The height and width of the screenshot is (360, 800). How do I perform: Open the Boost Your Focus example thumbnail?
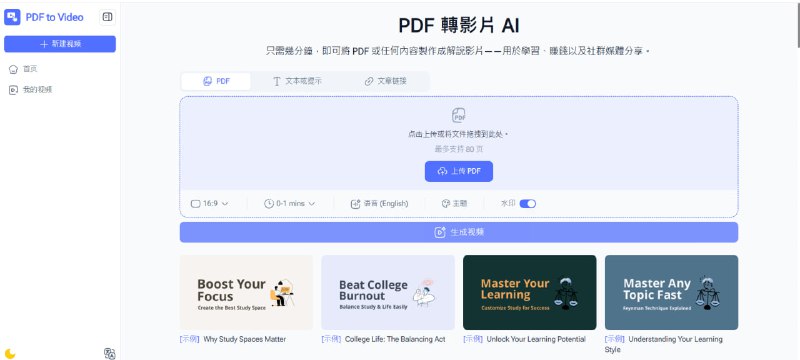pos(246,292)
